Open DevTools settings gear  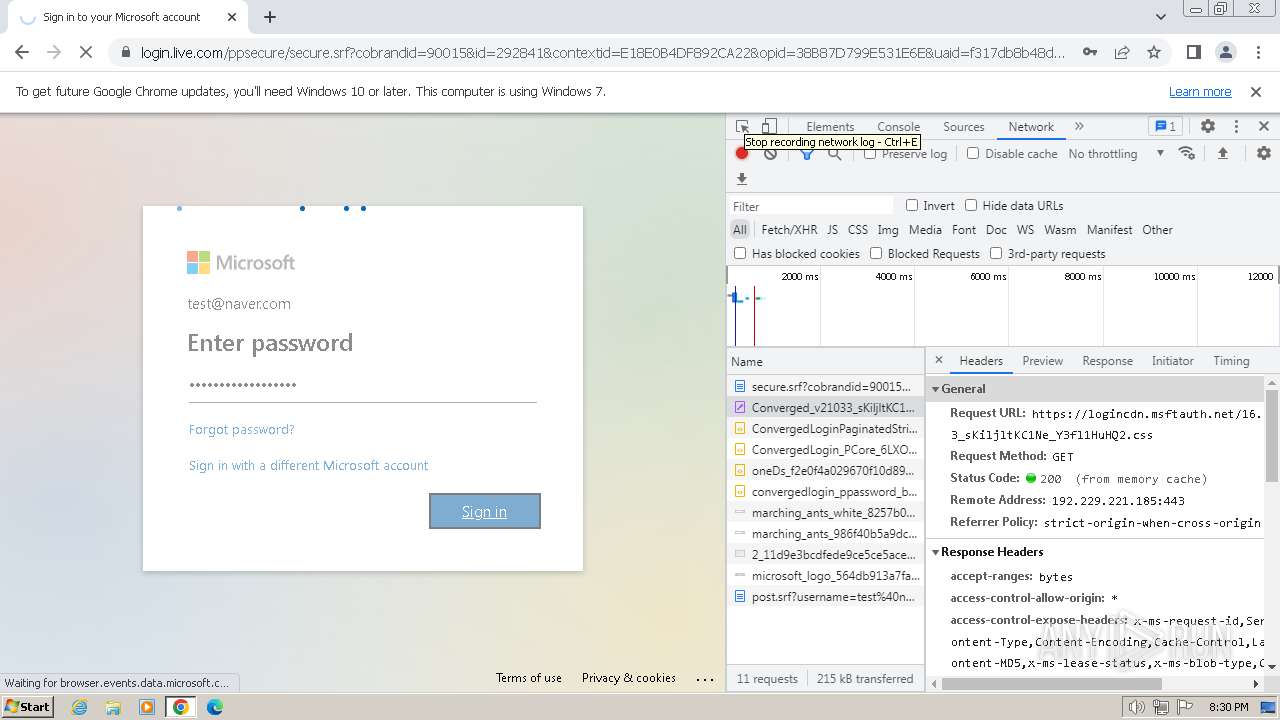1208,127
